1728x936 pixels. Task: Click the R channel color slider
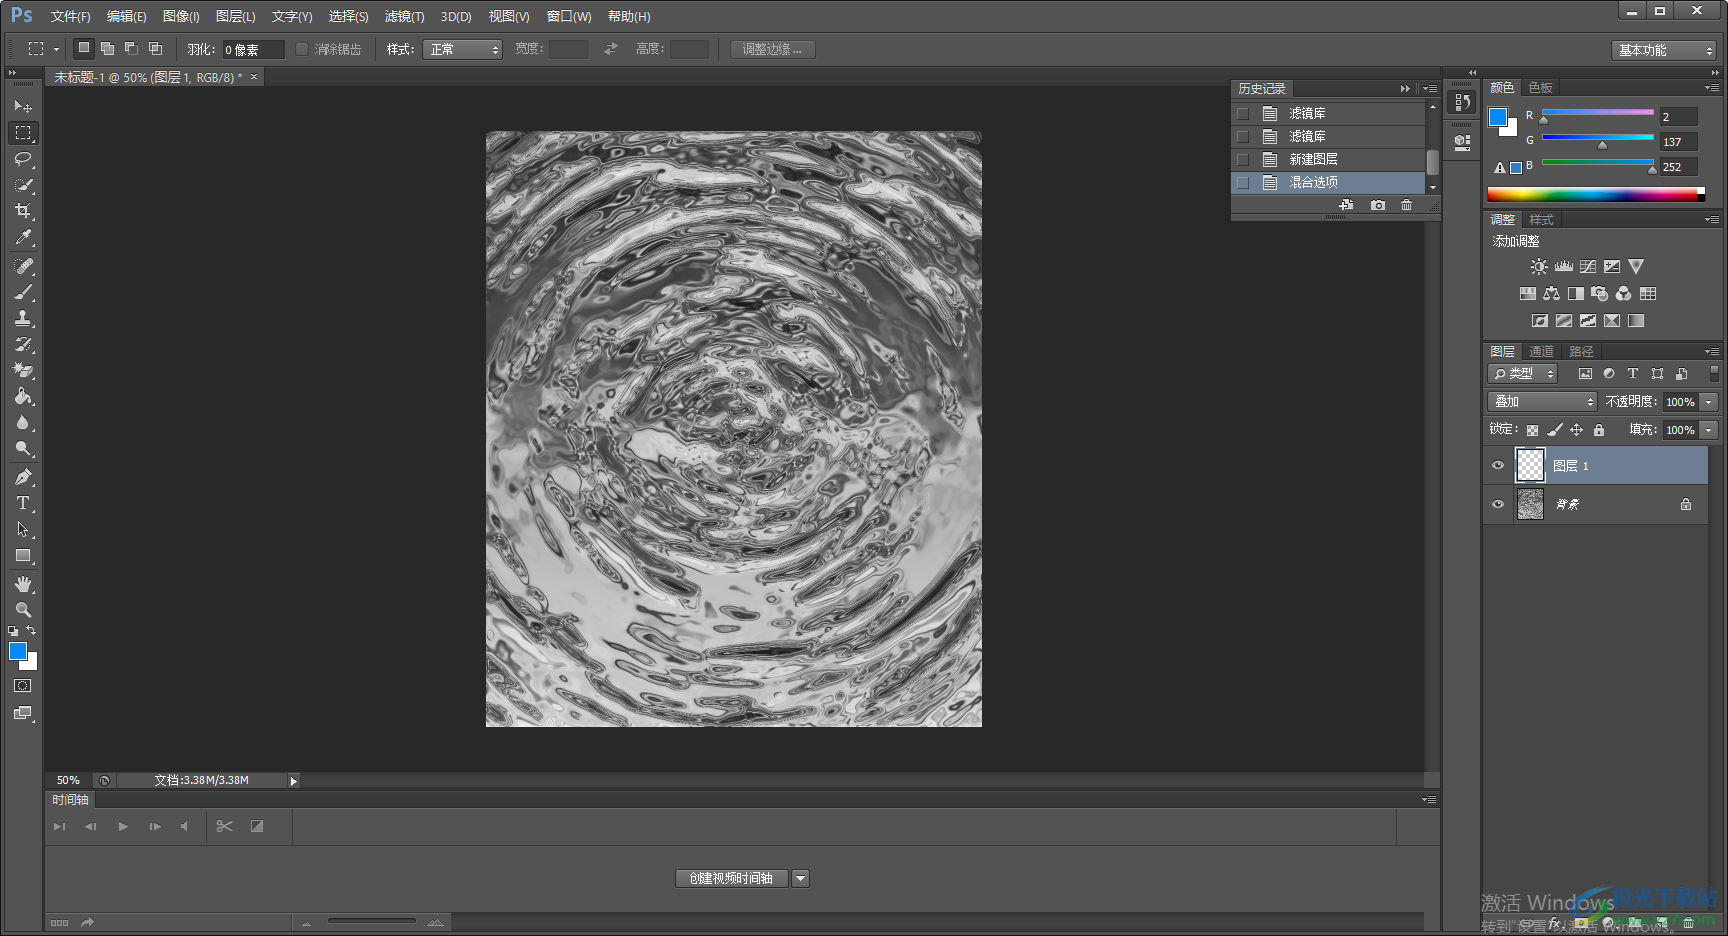point(1597,112)
